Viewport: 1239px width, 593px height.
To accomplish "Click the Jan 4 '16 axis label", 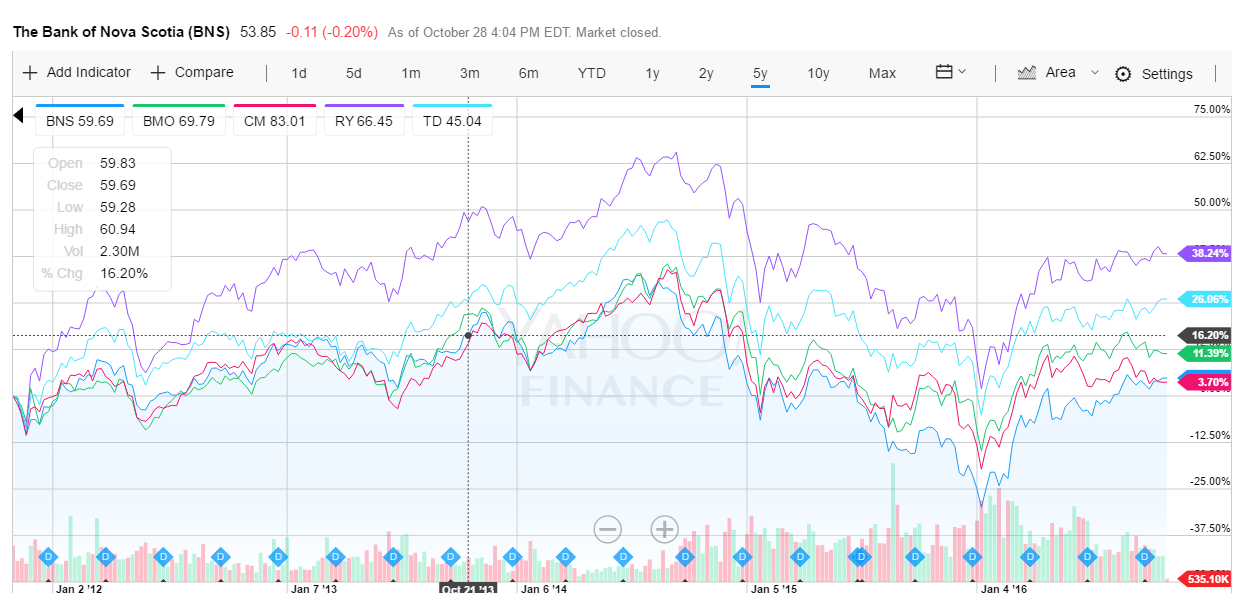I will (1006, 588).
